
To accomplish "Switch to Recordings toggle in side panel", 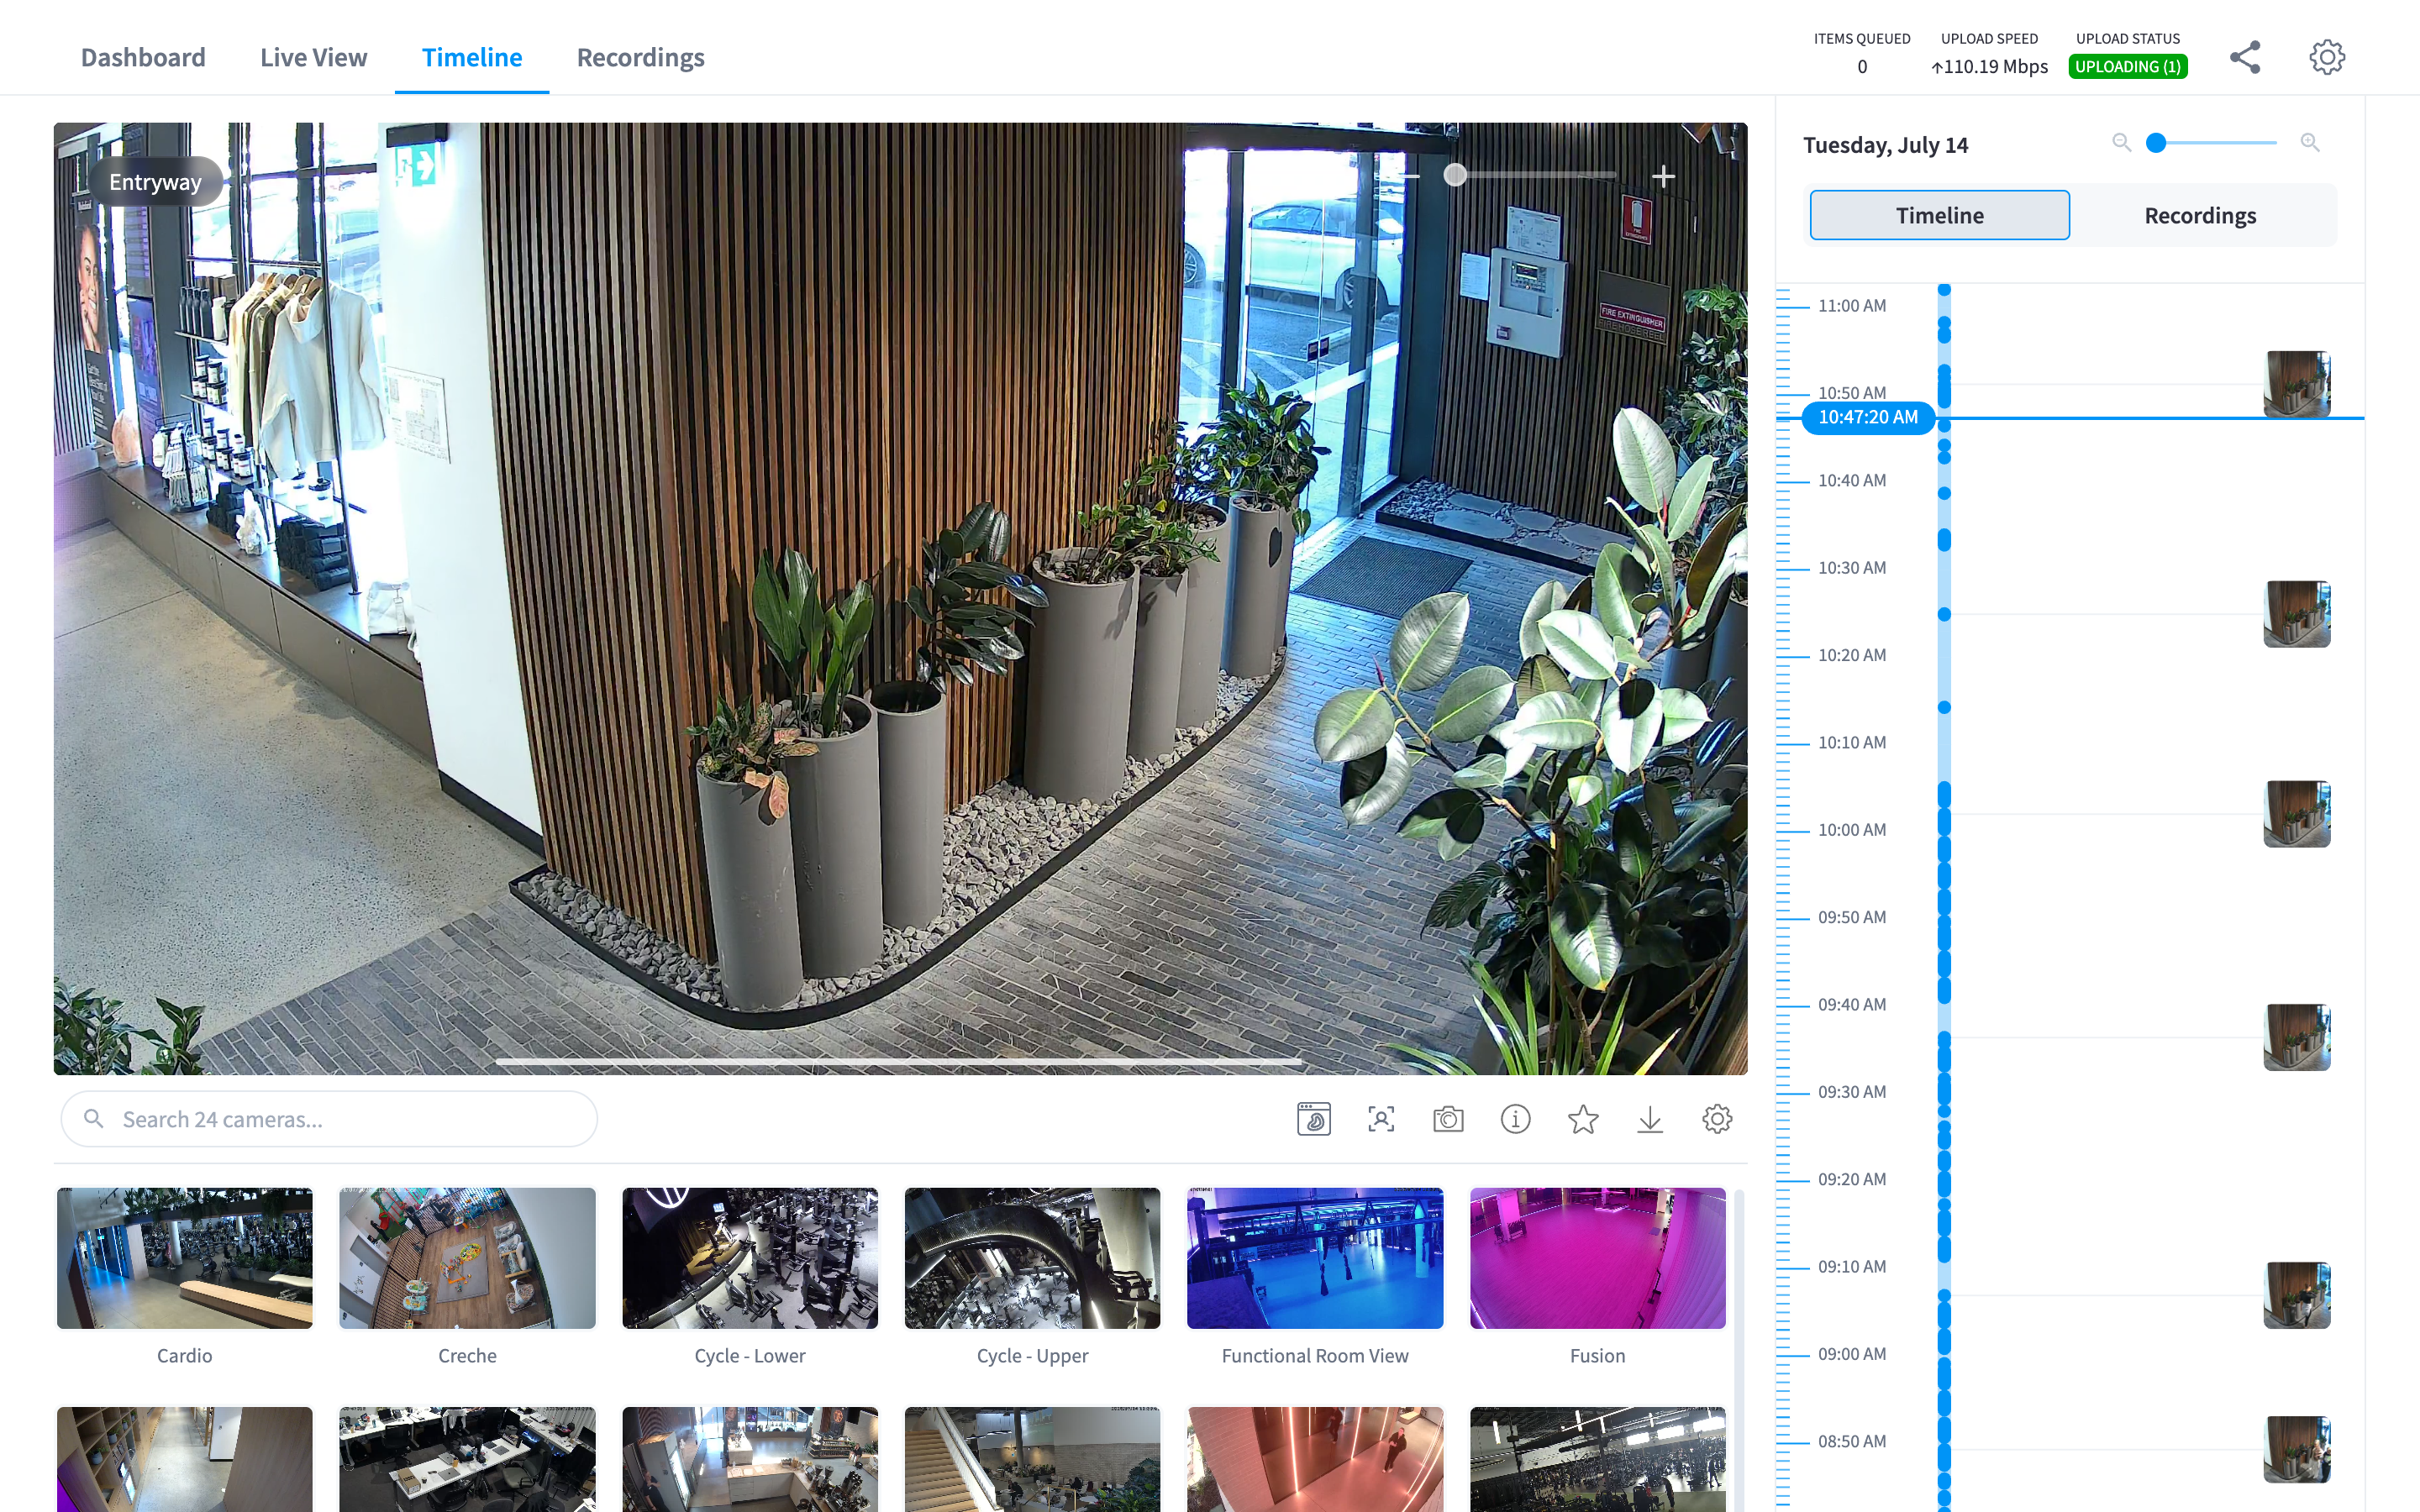I will tap(2200, 215).
